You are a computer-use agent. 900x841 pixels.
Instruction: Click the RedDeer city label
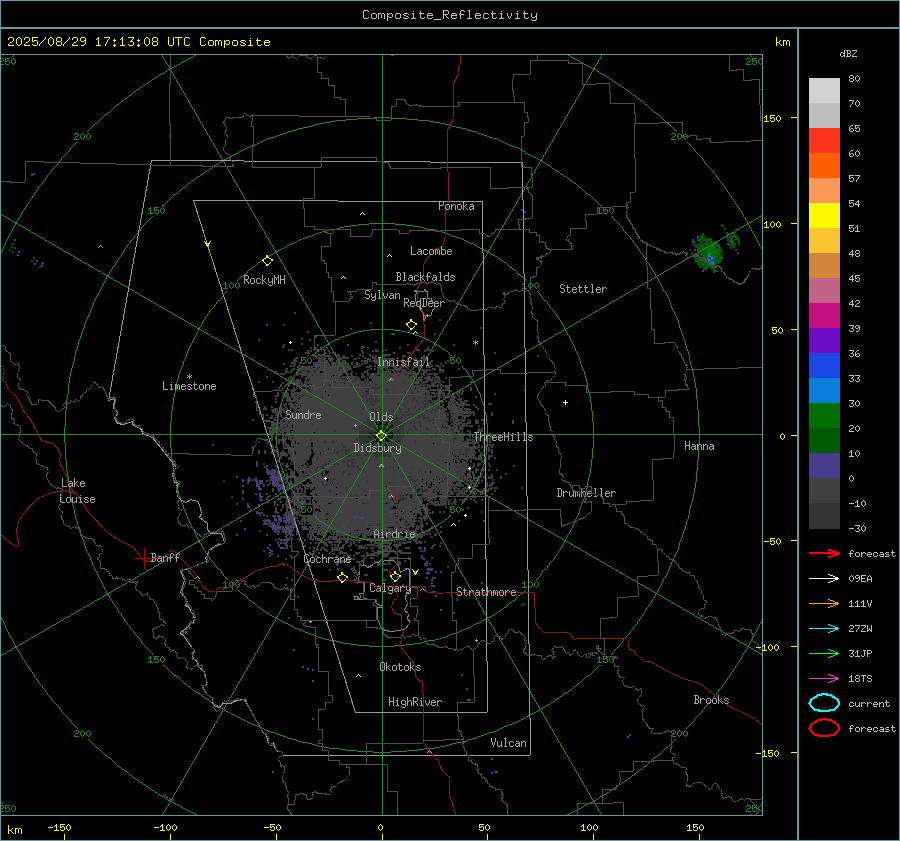coord(424,303)
